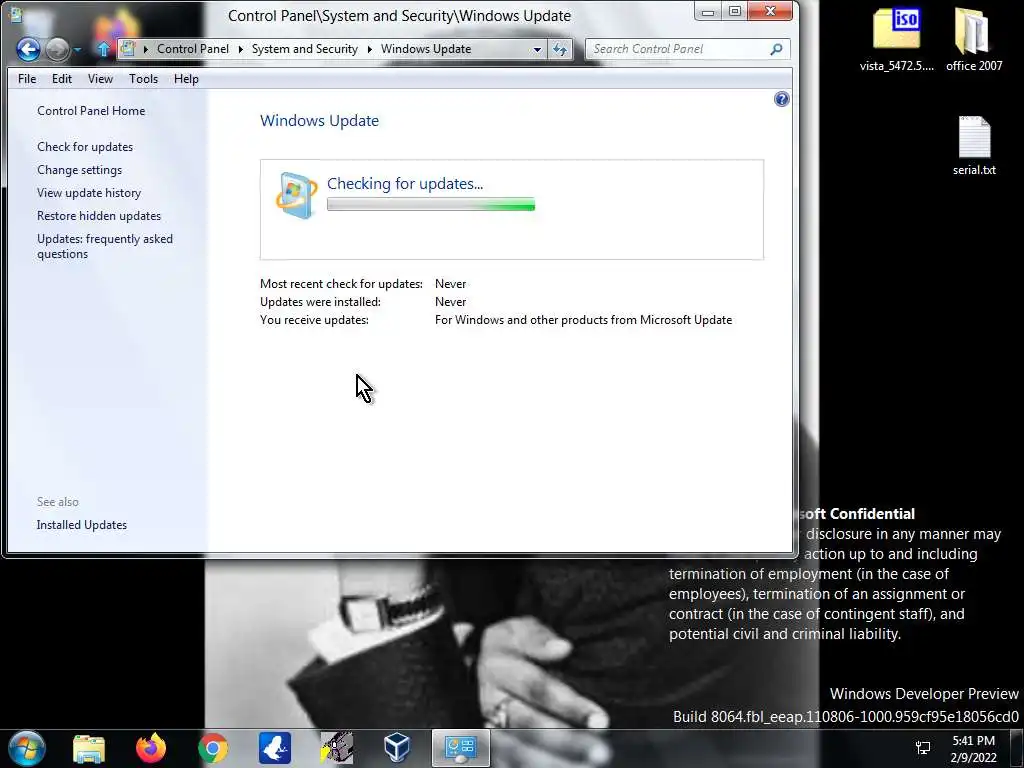
Task: Launch Google Chrome from the taskbar
Action: [x=213, y=748]
